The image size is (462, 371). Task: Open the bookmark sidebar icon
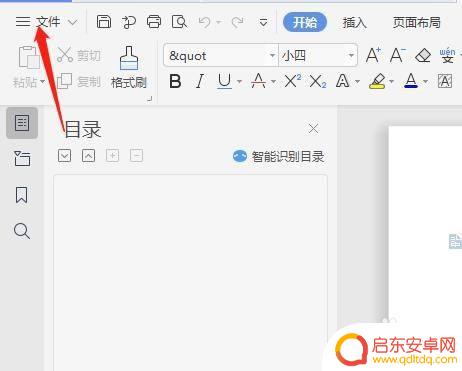click(x=22, y=195)
